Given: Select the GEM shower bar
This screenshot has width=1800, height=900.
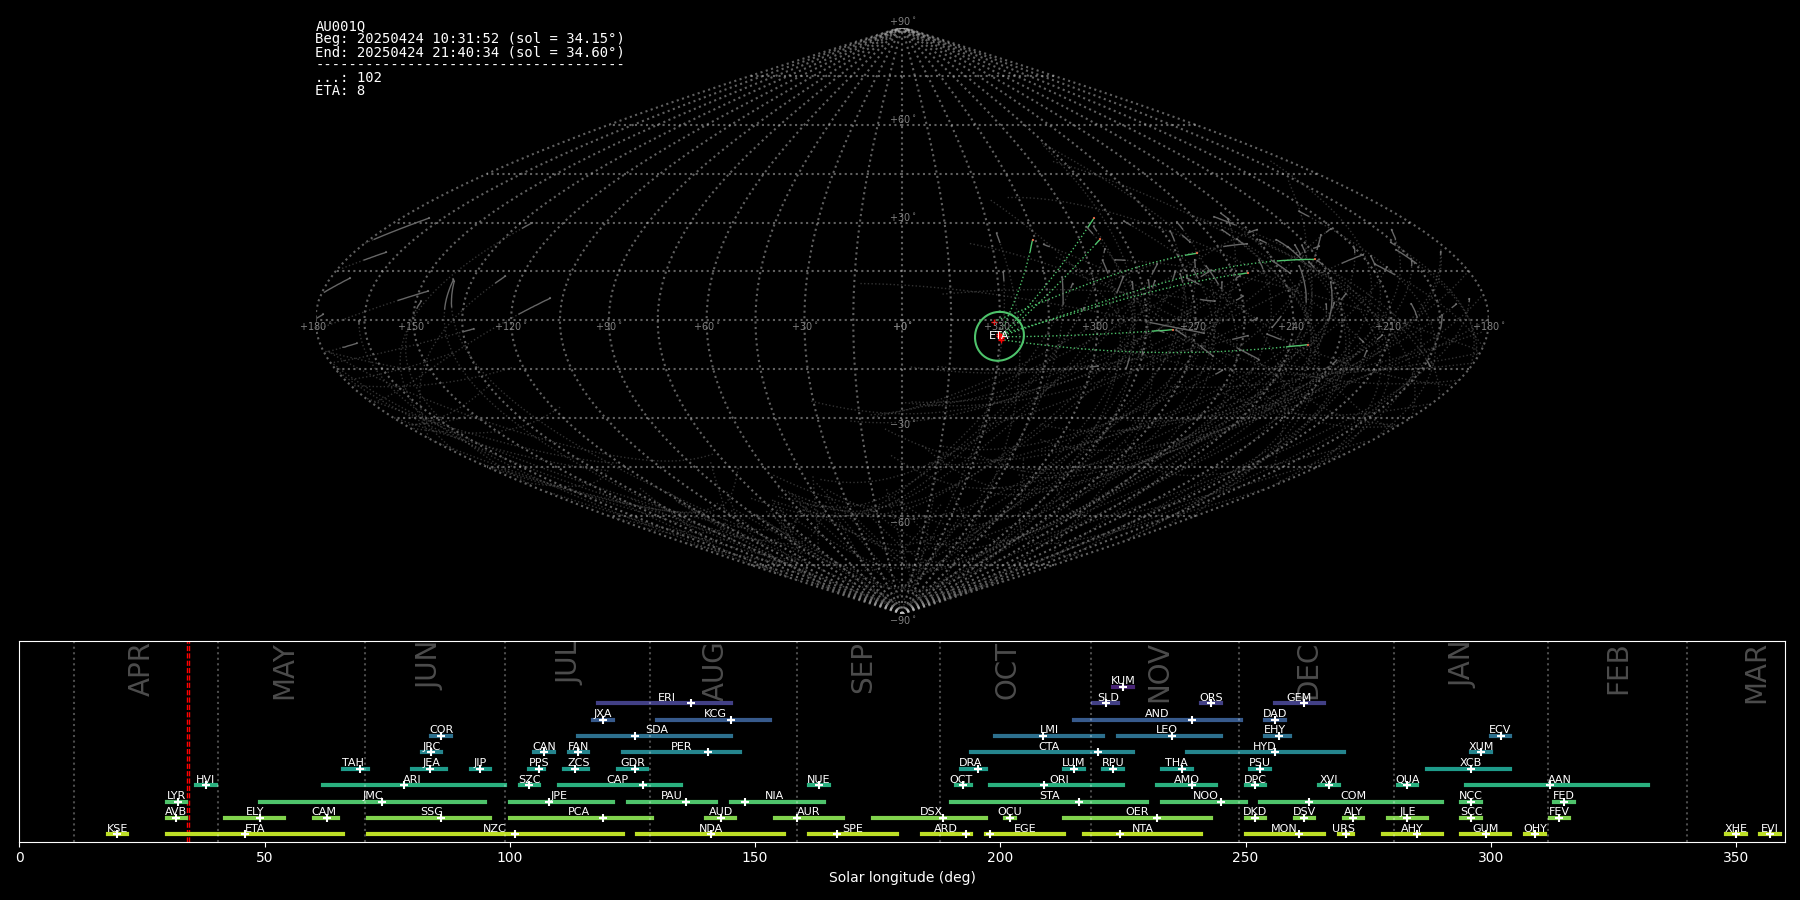Looking at the screenshot, I should coord(1299,703).
